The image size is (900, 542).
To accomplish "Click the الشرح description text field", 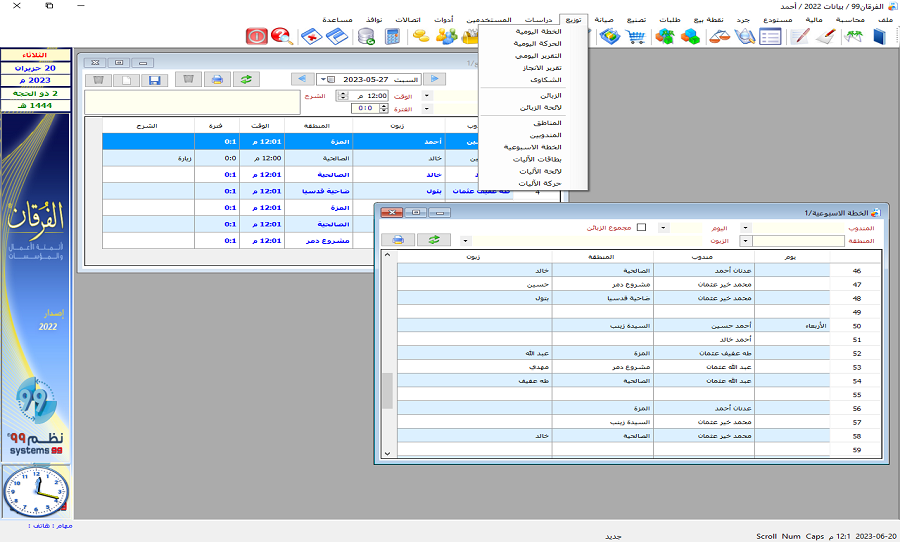I will coord(190,102).
